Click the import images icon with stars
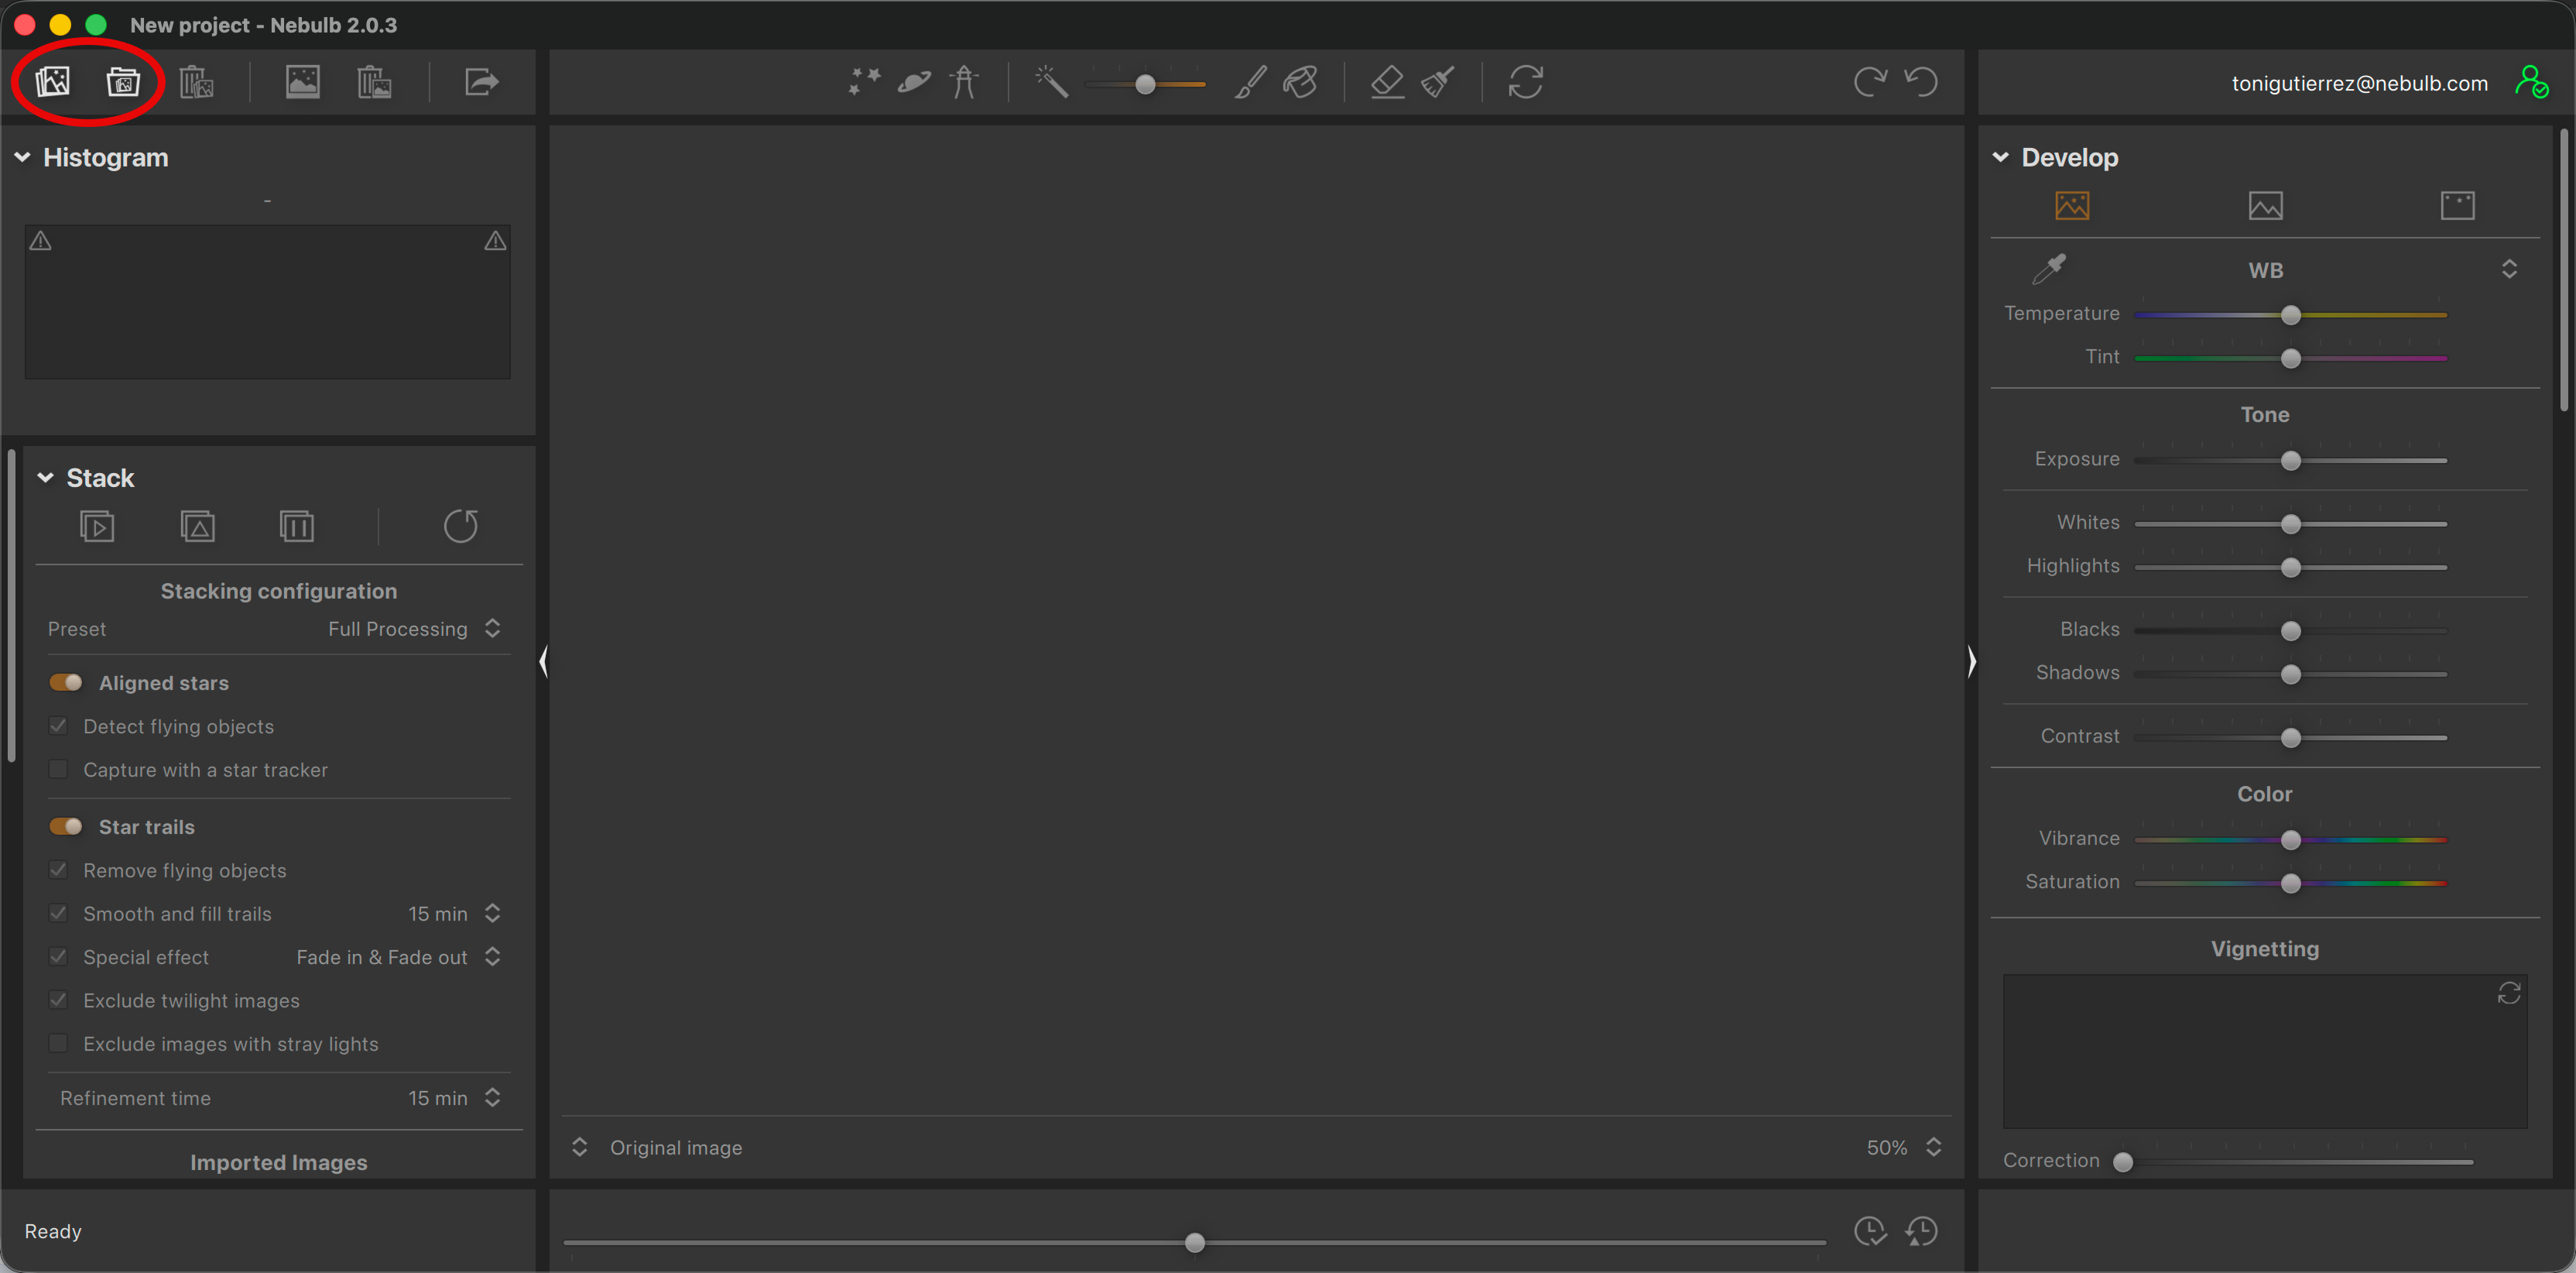The width and height of the screenshot is (2576, 1273). pos(53,81)
